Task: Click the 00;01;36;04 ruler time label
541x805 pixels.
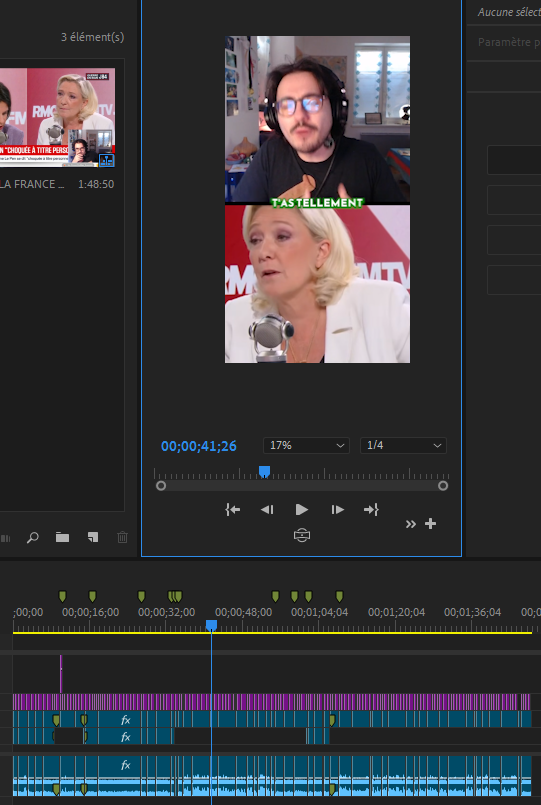Action: (x=472, y=612)
